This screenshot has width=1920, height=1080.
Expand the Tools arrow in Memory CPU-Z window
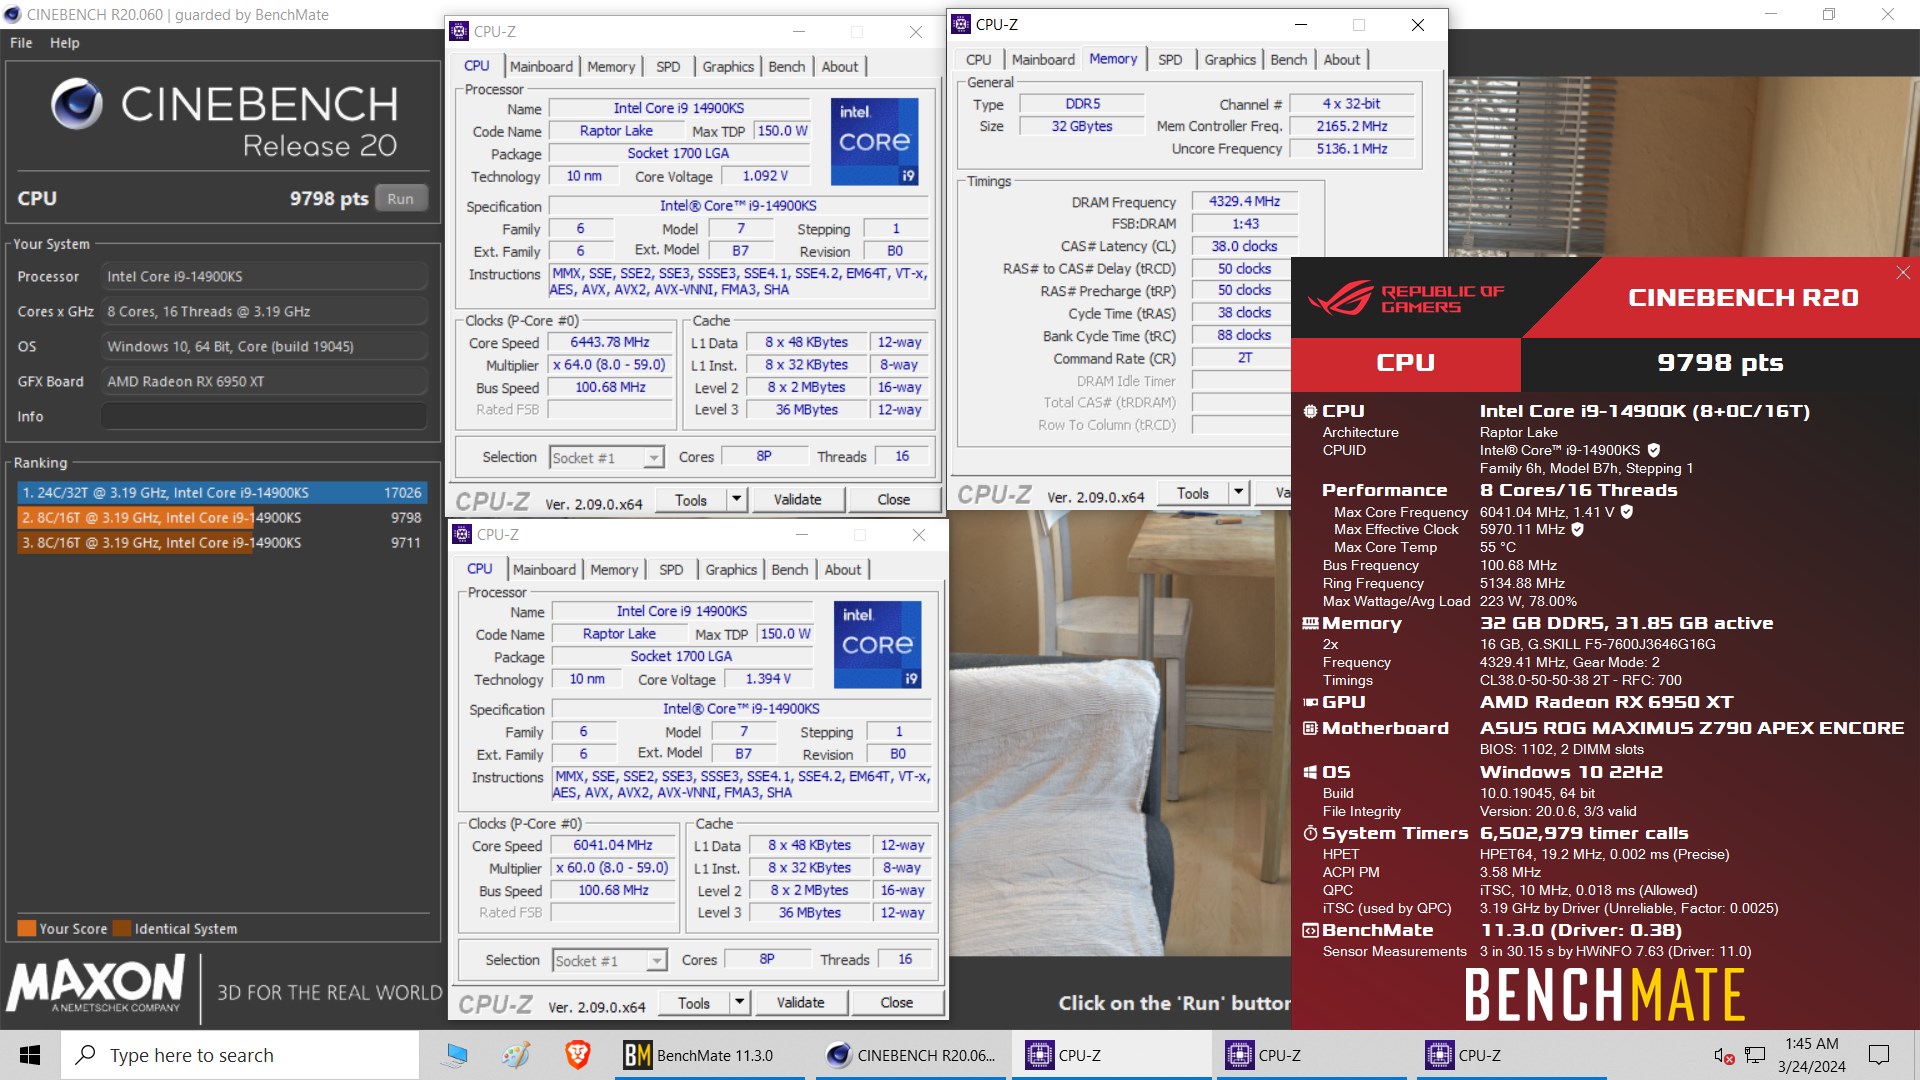[1239, 492]
